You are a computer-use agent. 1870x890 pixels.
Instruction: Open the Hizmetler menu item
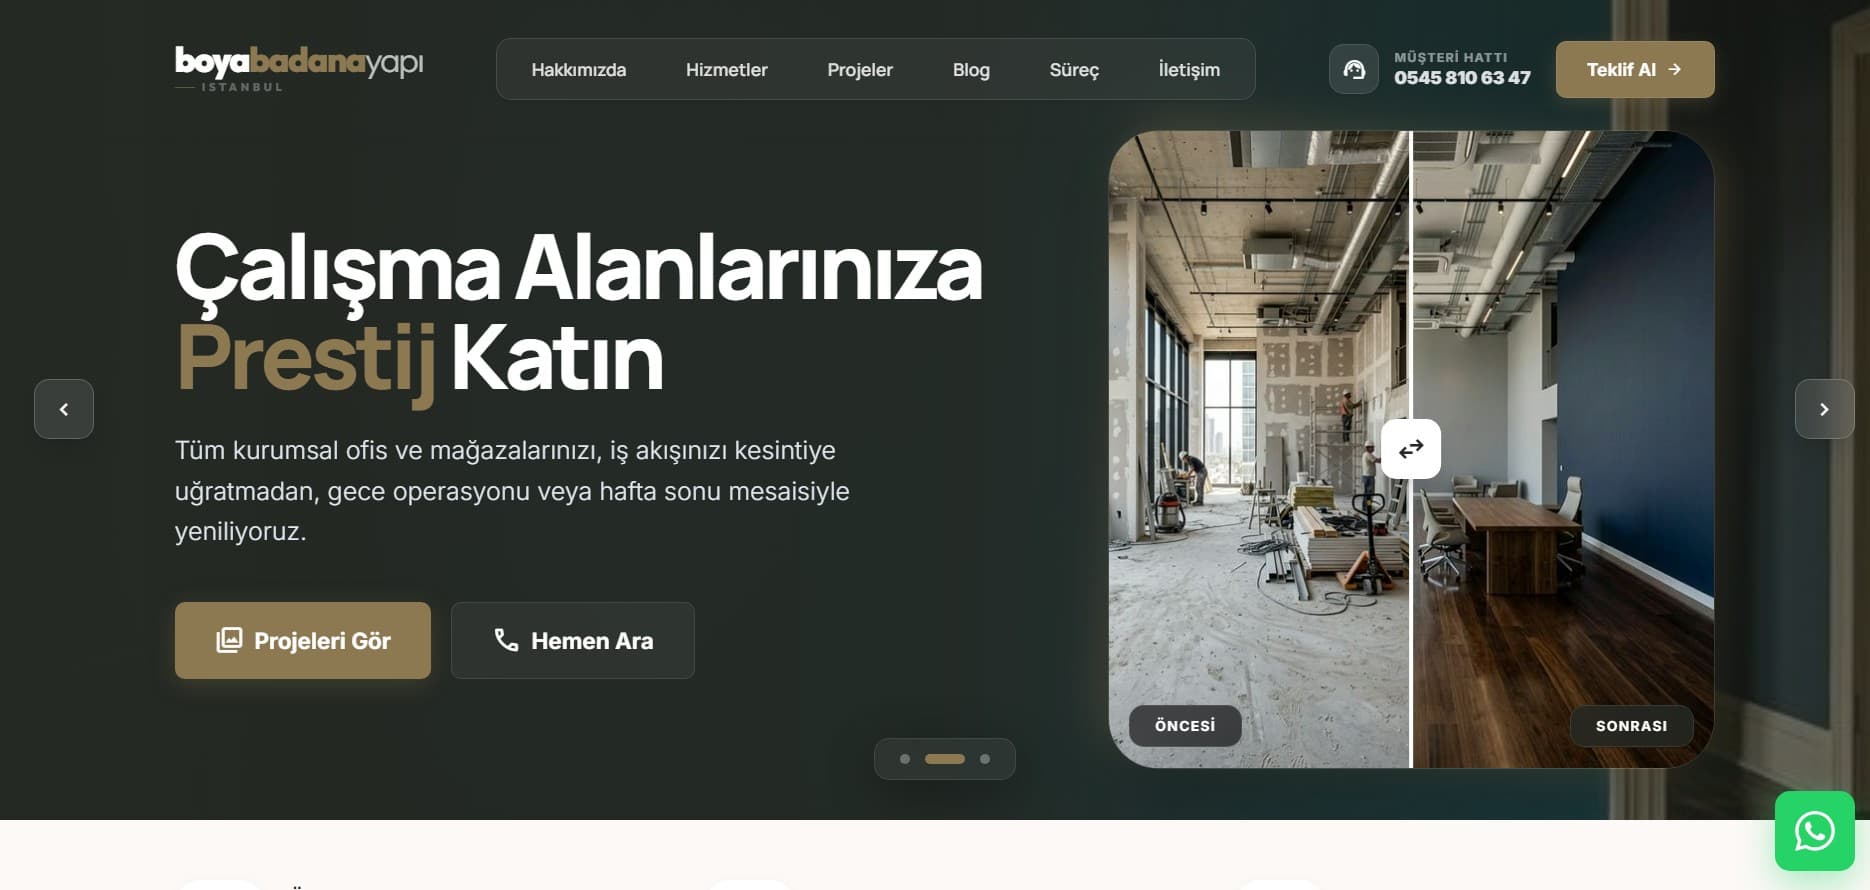point(726,70)
